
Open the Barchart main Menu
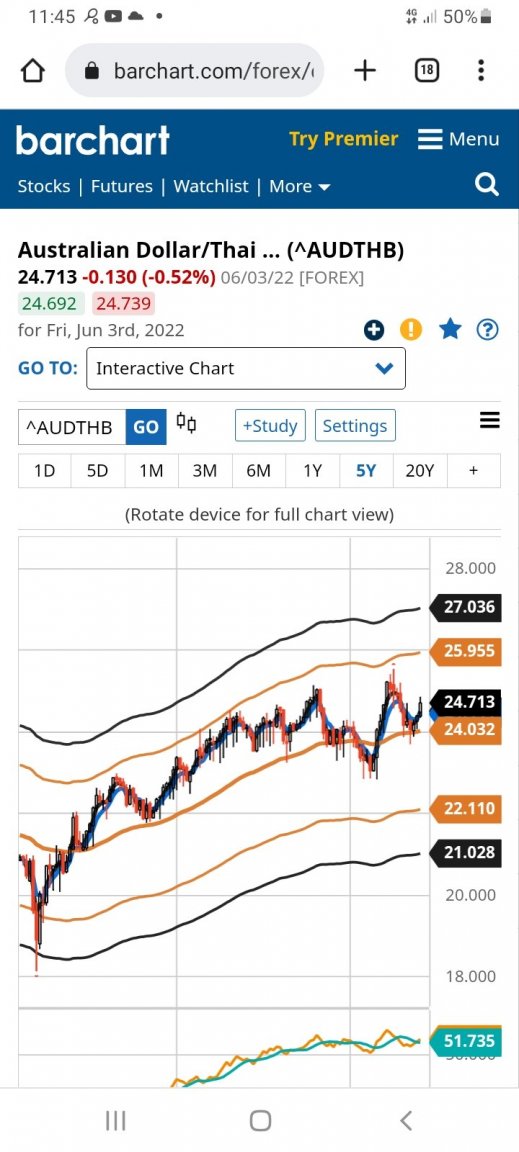click(459, 139)
